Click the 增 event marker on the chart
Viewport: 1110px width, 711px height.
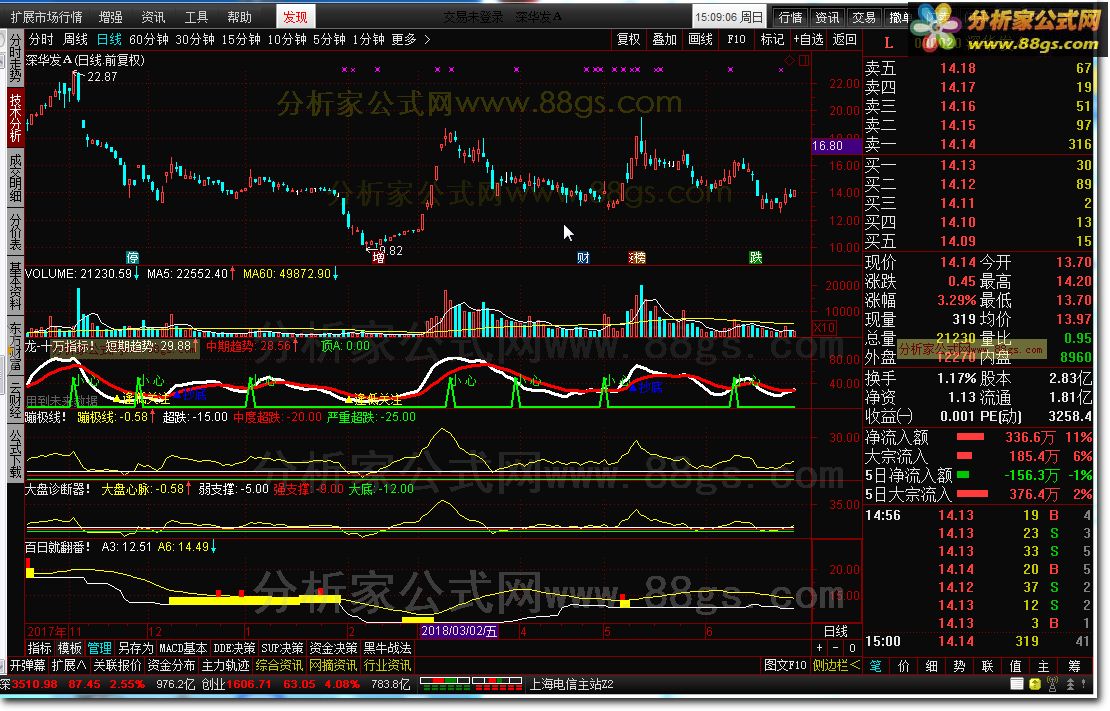(379, 257)
